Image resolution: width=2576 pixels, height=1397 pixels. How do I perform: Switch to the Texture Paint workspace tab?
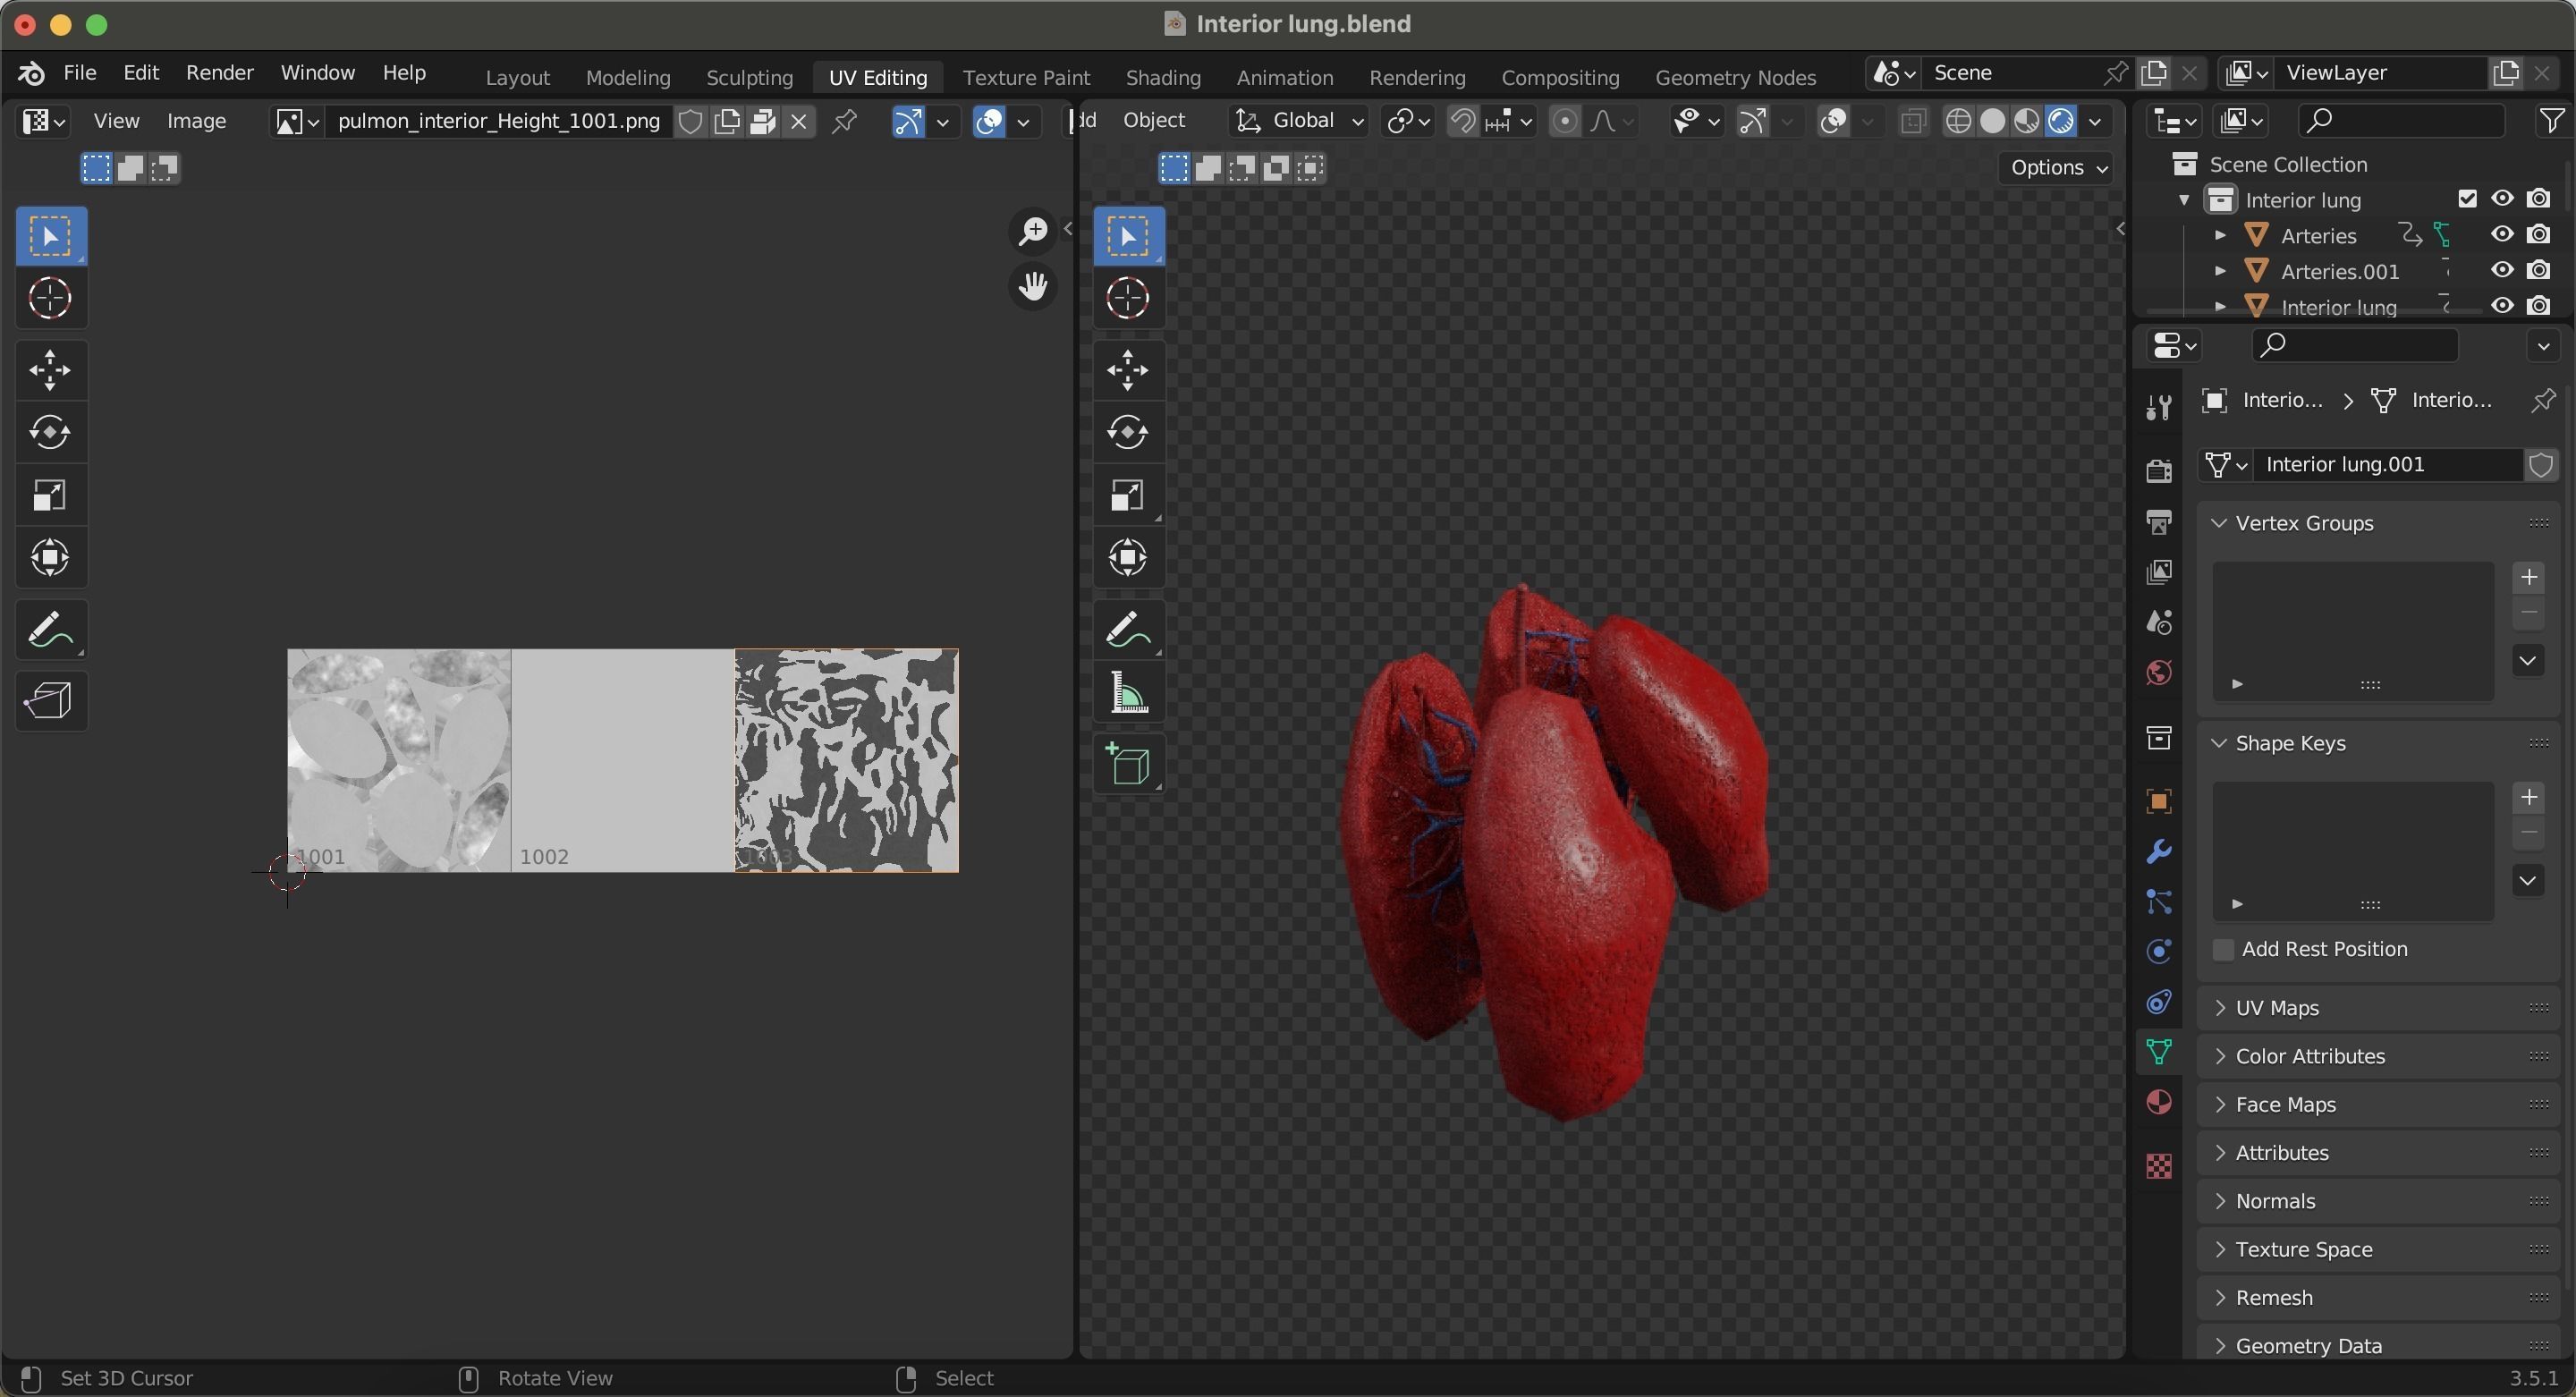pos(1025,78)
